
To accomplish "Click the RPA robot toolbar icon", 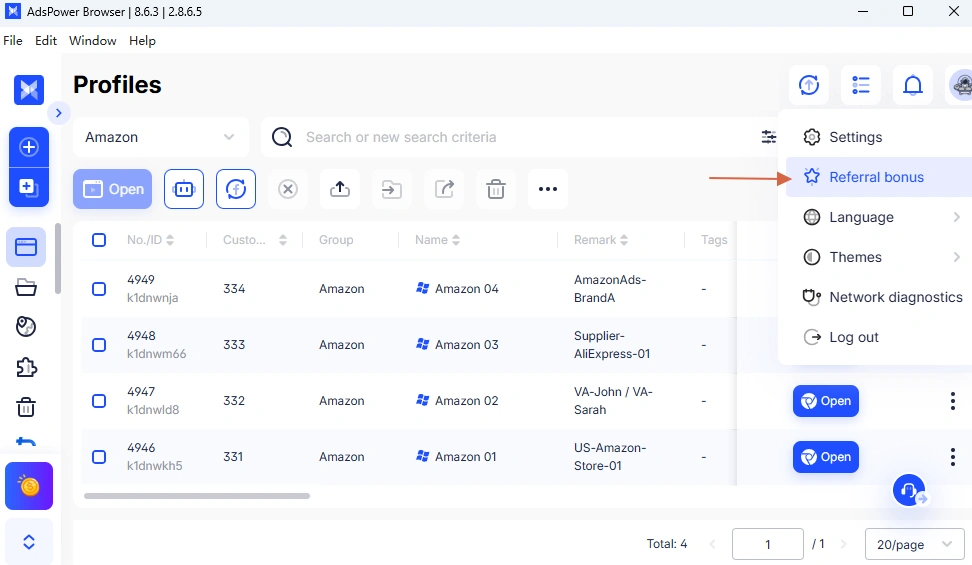I will [x=184, y=189].
